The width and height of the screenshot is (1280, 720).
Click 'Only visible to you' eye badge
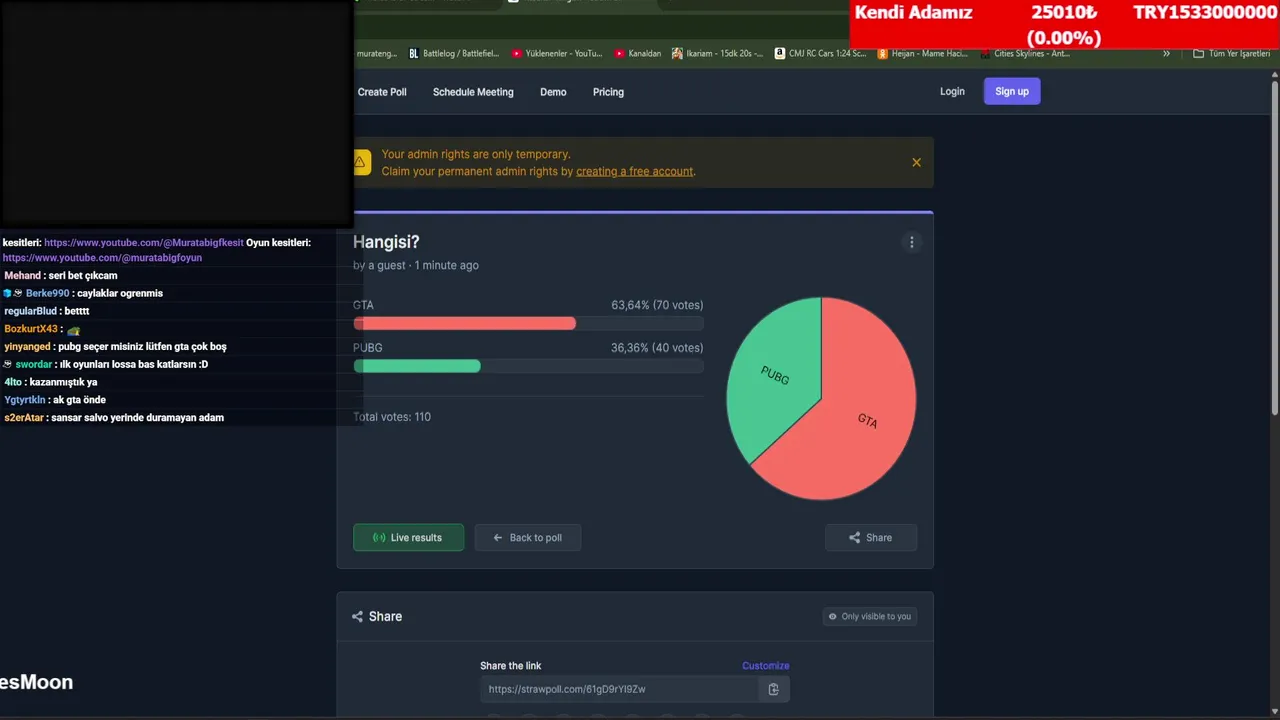[870, 617]
